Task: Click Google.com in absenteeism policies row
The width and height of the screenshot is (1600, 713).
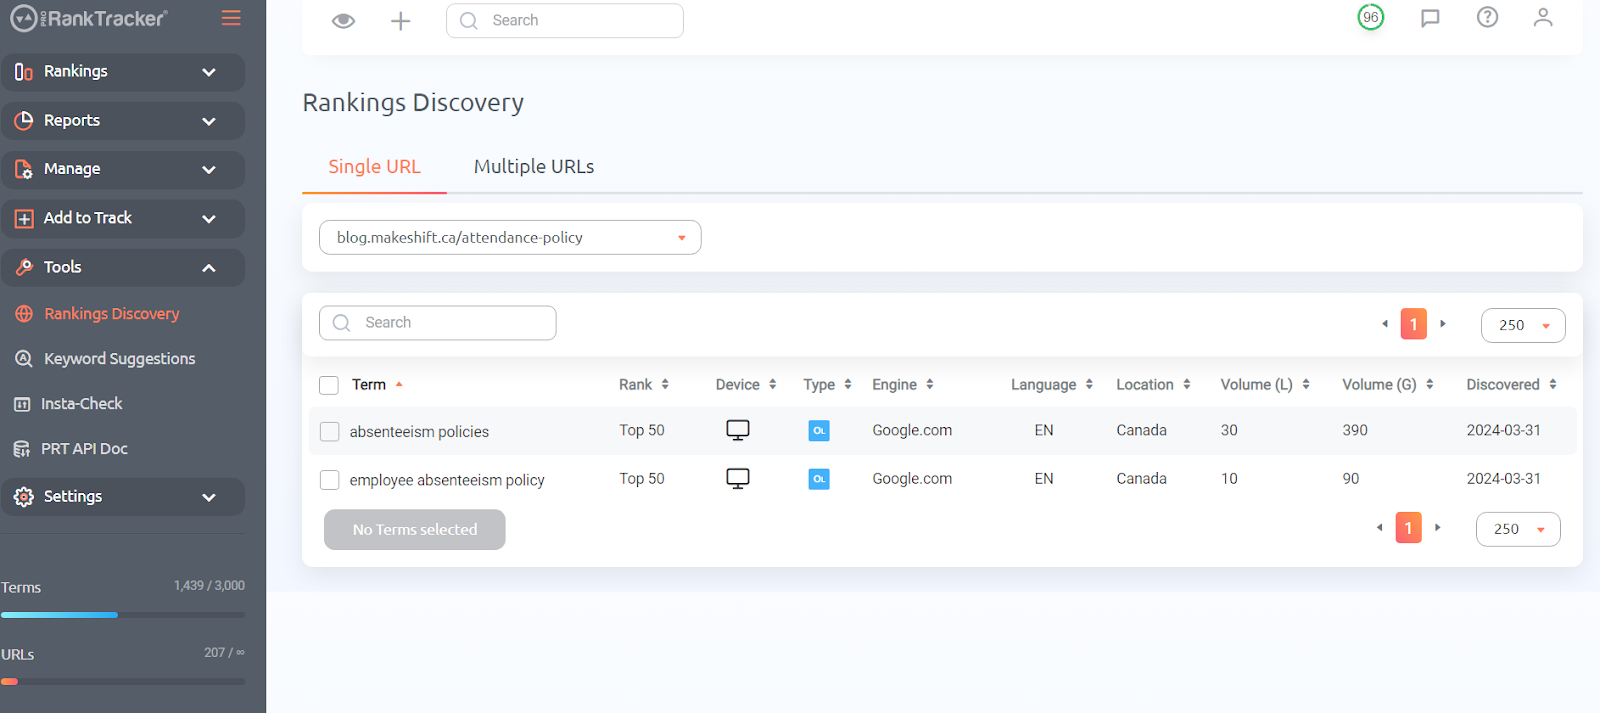Action: [x=912, y=430]
